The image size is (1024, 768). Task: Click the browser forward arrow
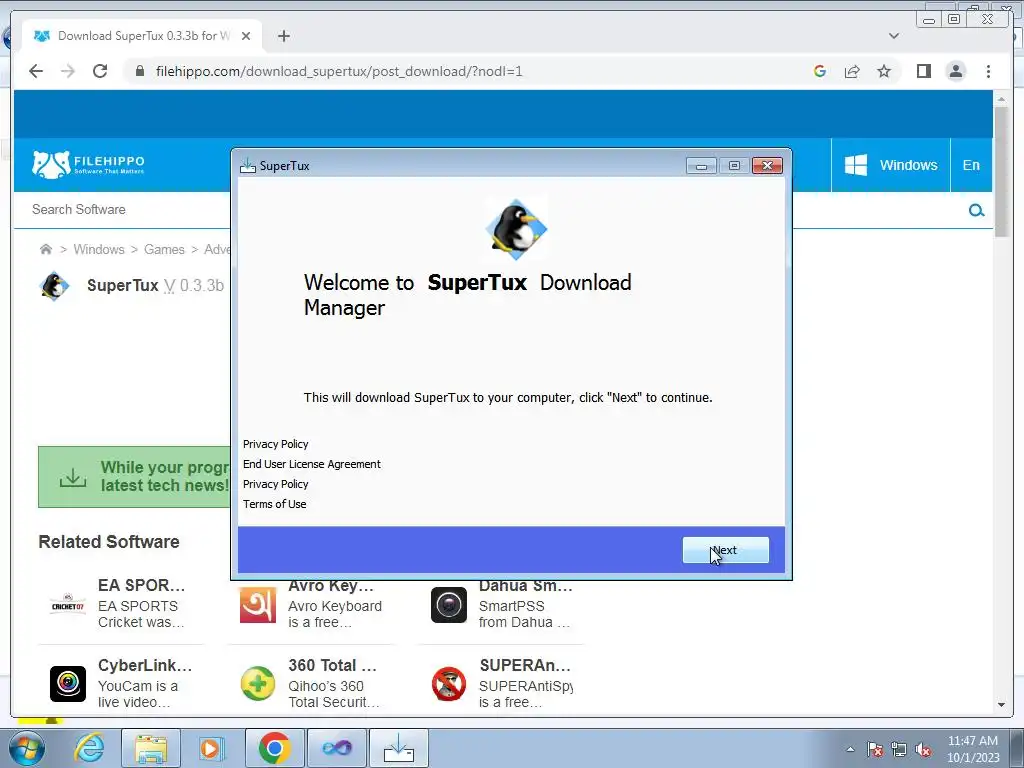68,71
